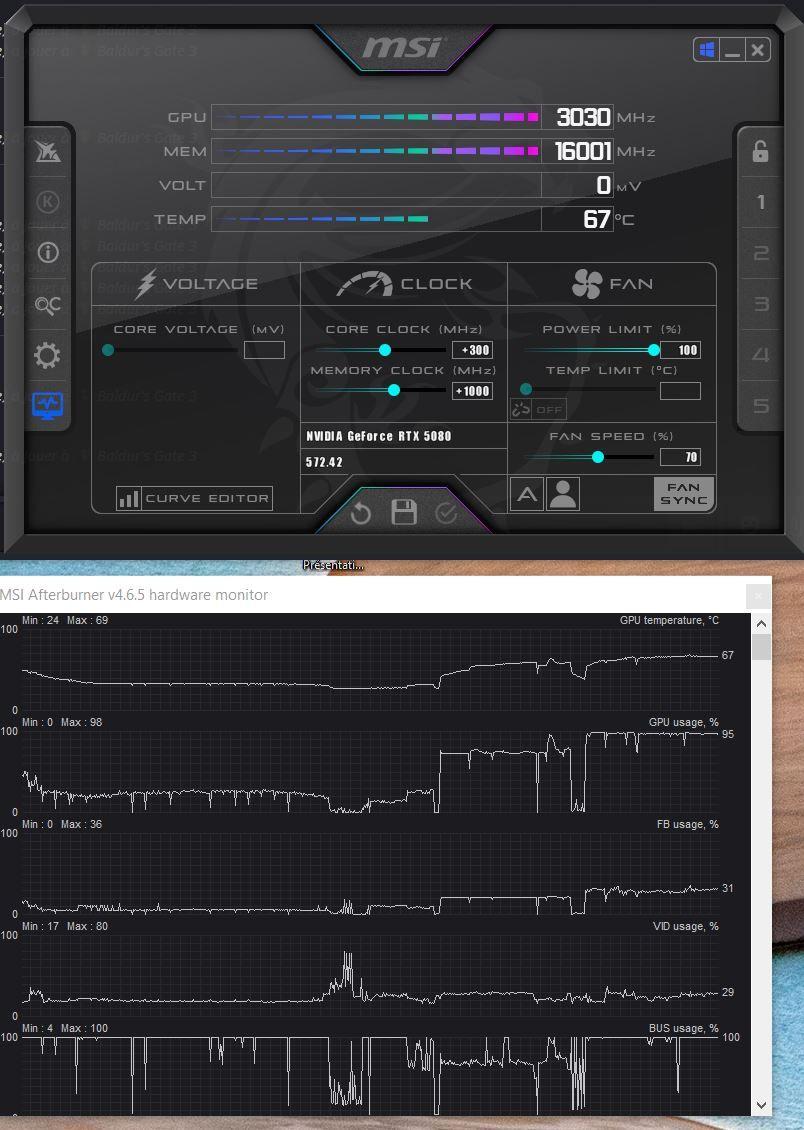This screenshot has height=1130, width=804.
Task: Toggle automatic fan speed control
Action: pos(526,494)
